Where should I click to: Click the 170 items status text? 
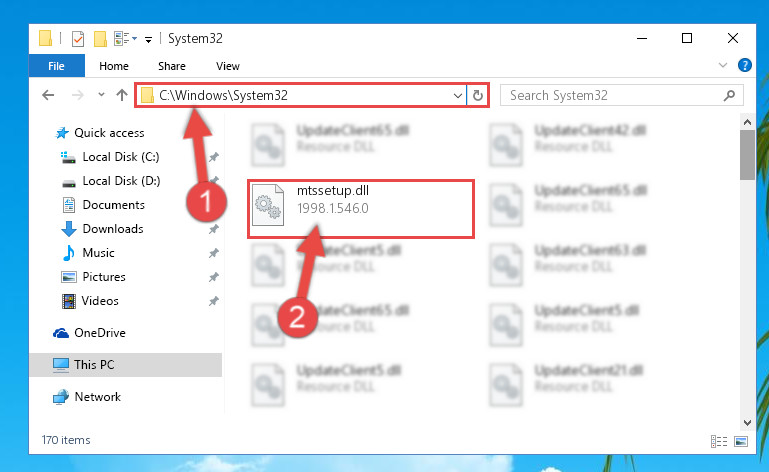[66, 440]
